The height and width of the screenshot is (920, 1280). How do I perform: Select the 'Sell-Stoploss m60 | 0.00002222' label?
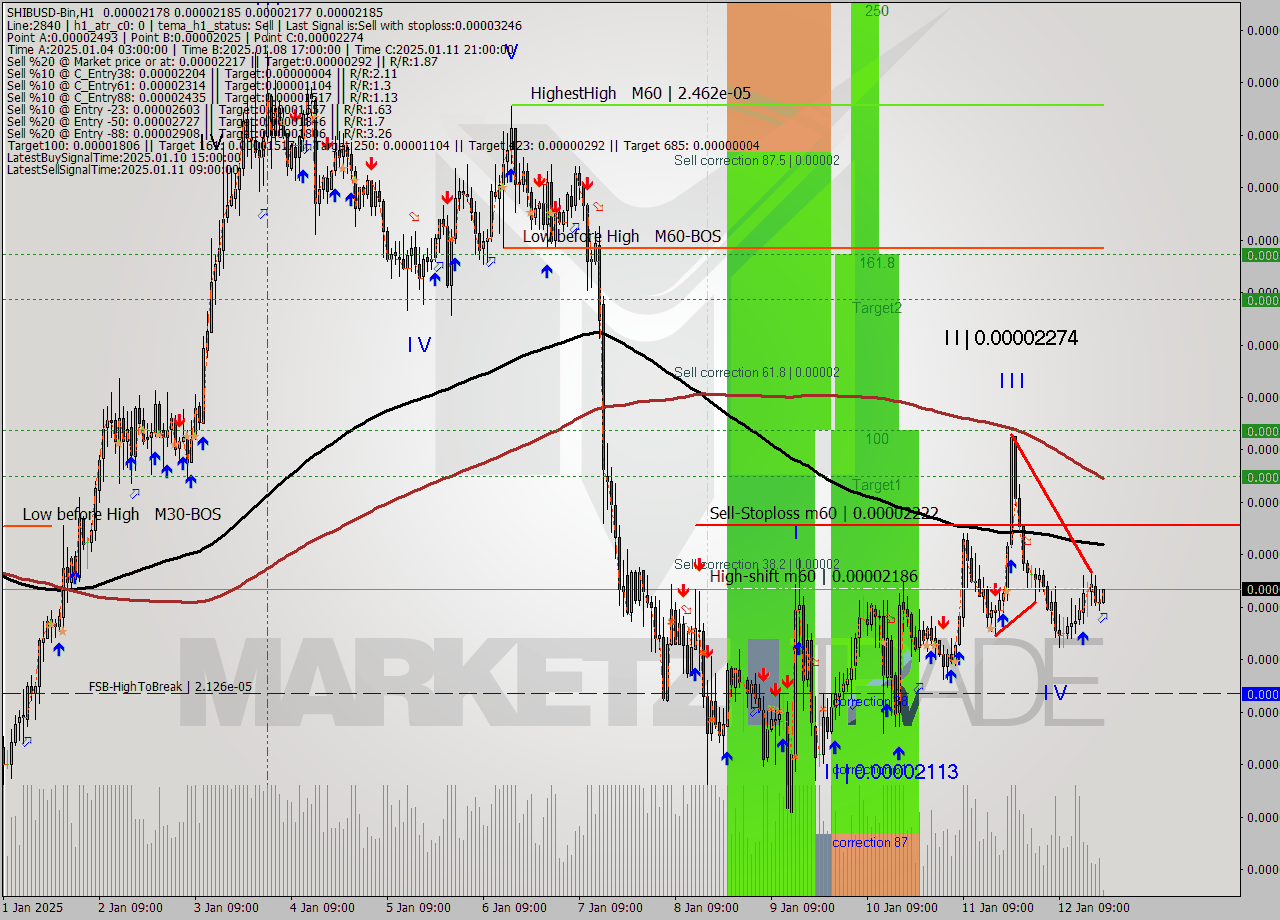pyautogui.click(x=824, y=514)
